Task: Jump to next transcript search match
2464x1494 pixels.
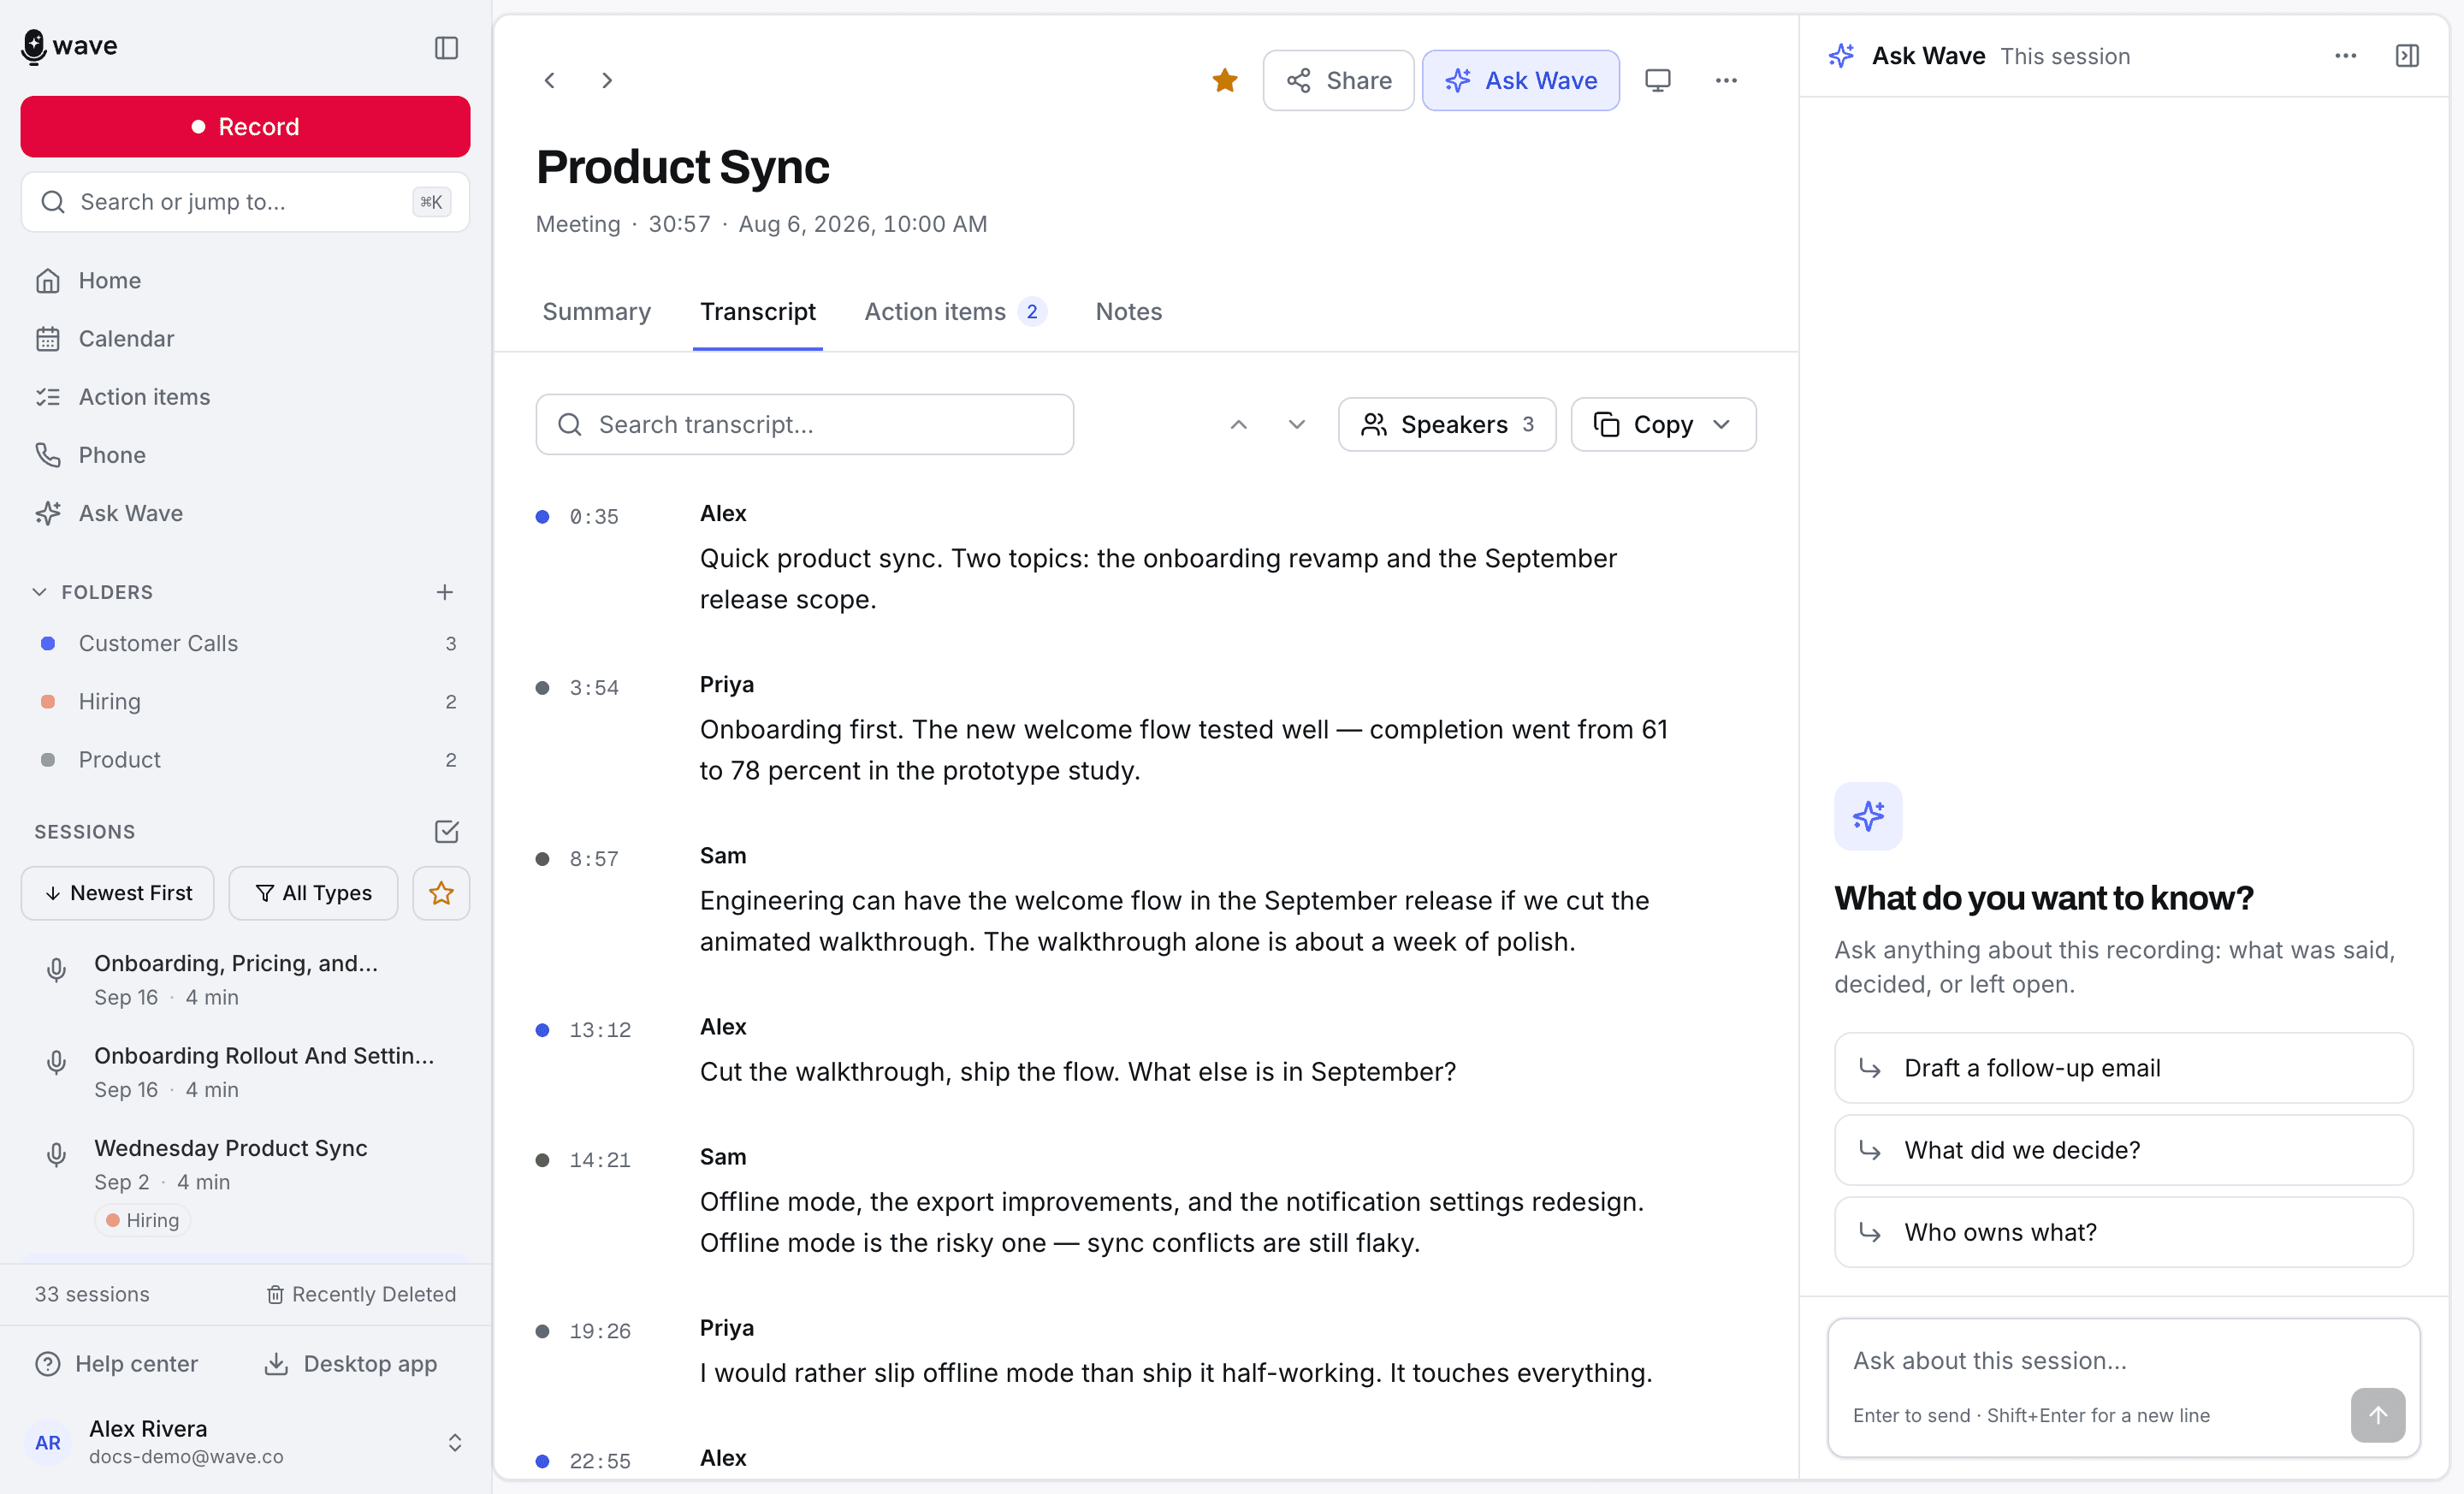Action: (x=1296, y=425)
